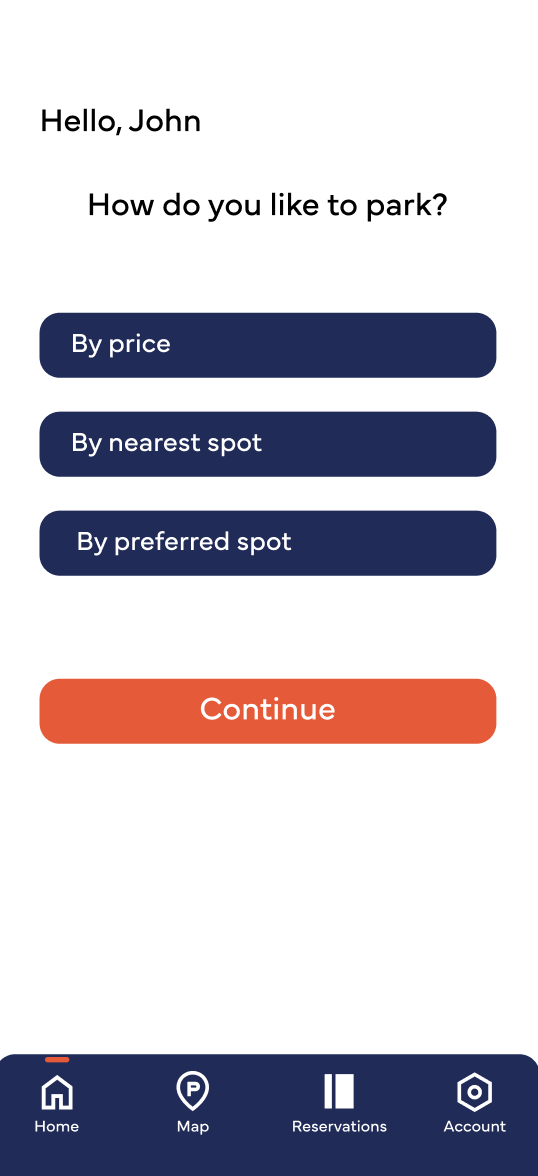Select the 'By price' option
The image size is (538, 1176).
coord(268,345)
